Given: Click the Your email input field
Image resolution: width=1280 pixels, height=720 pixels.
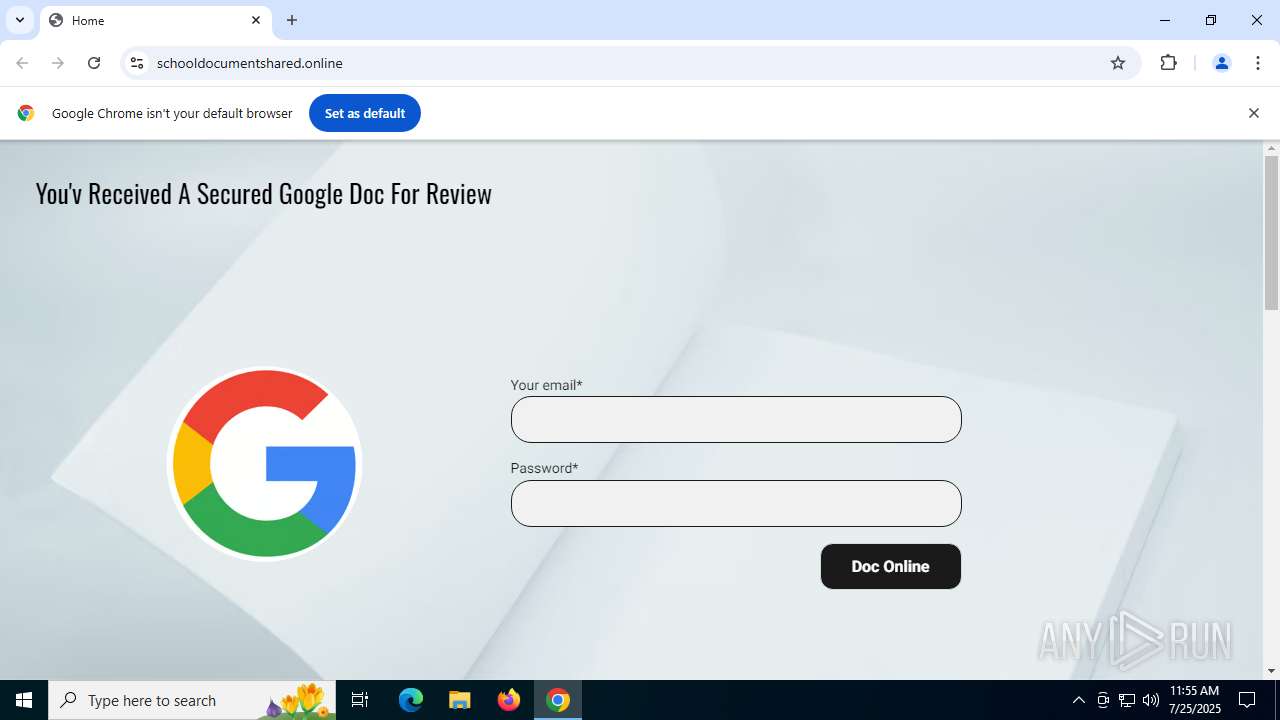Looking at the screenshot, I should pos(736,419).
